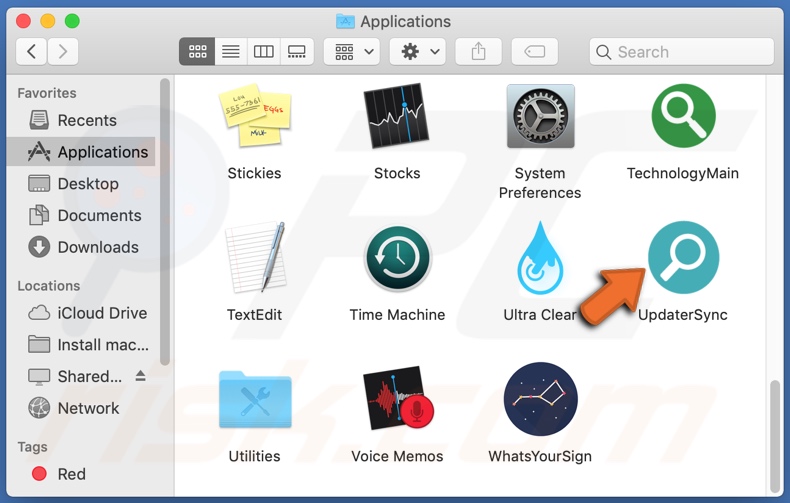
Task: Open the System Preferences gear icon
Action: [x=540, y=116]
